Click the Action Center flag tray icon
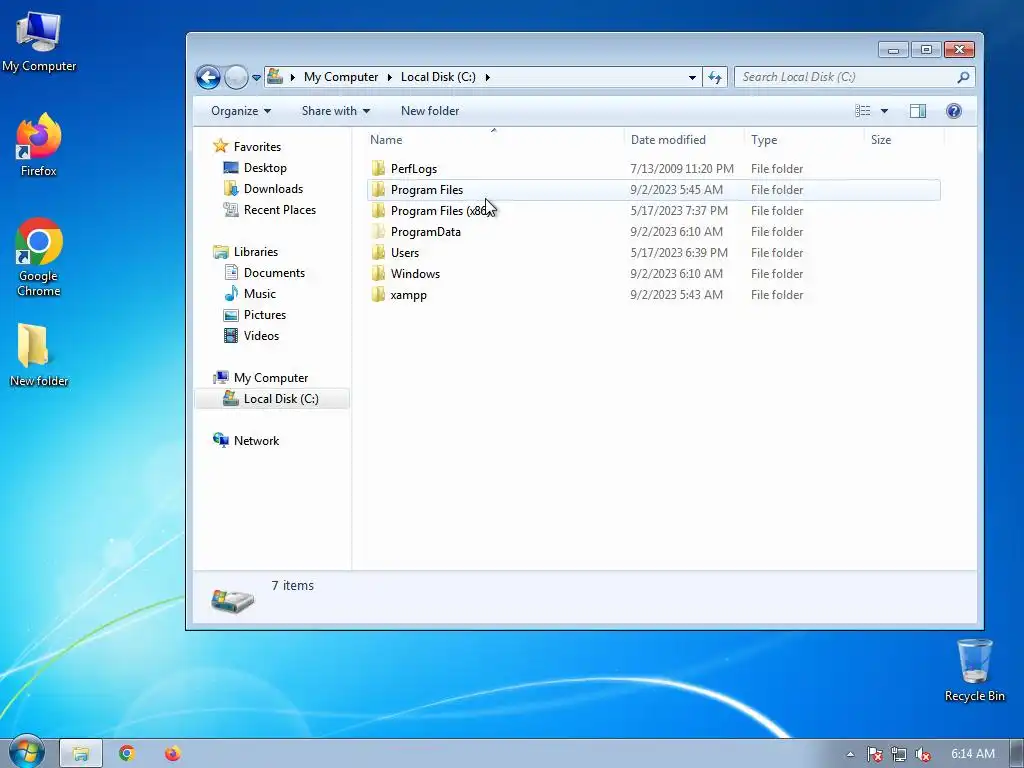 (874, 754)
